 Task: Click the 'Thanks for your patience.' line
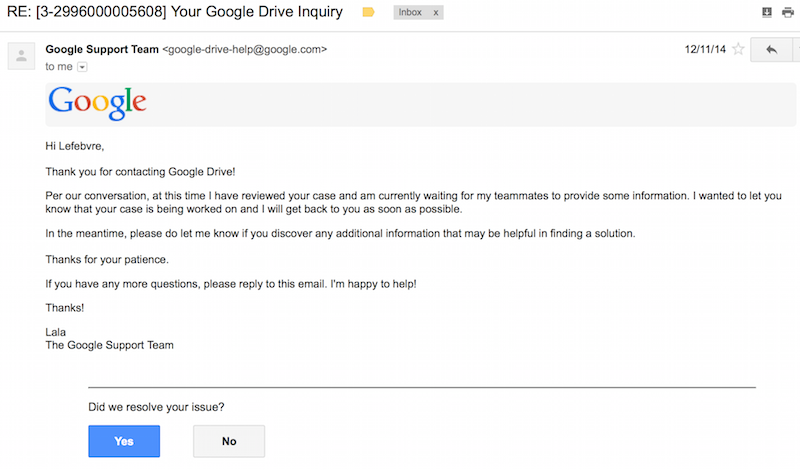107,260
